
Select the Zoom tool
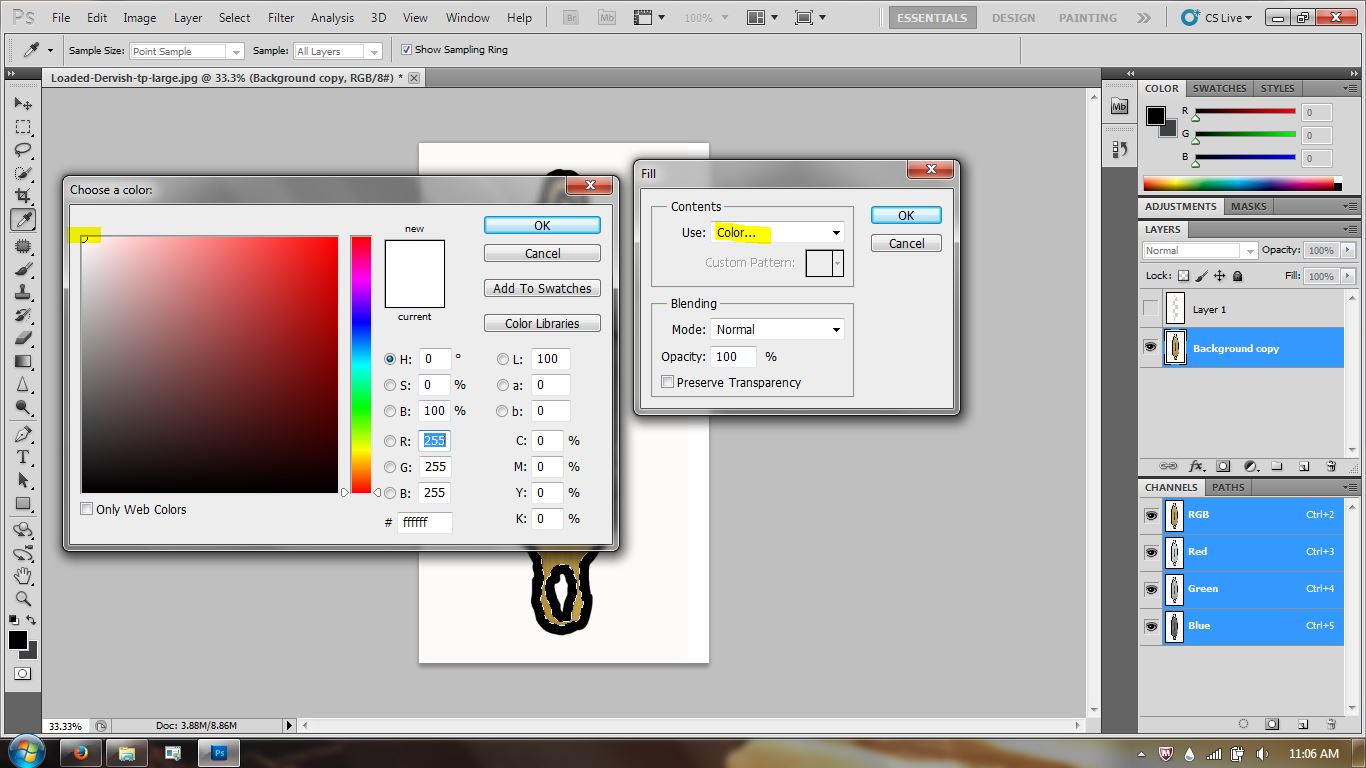point(23,600)
